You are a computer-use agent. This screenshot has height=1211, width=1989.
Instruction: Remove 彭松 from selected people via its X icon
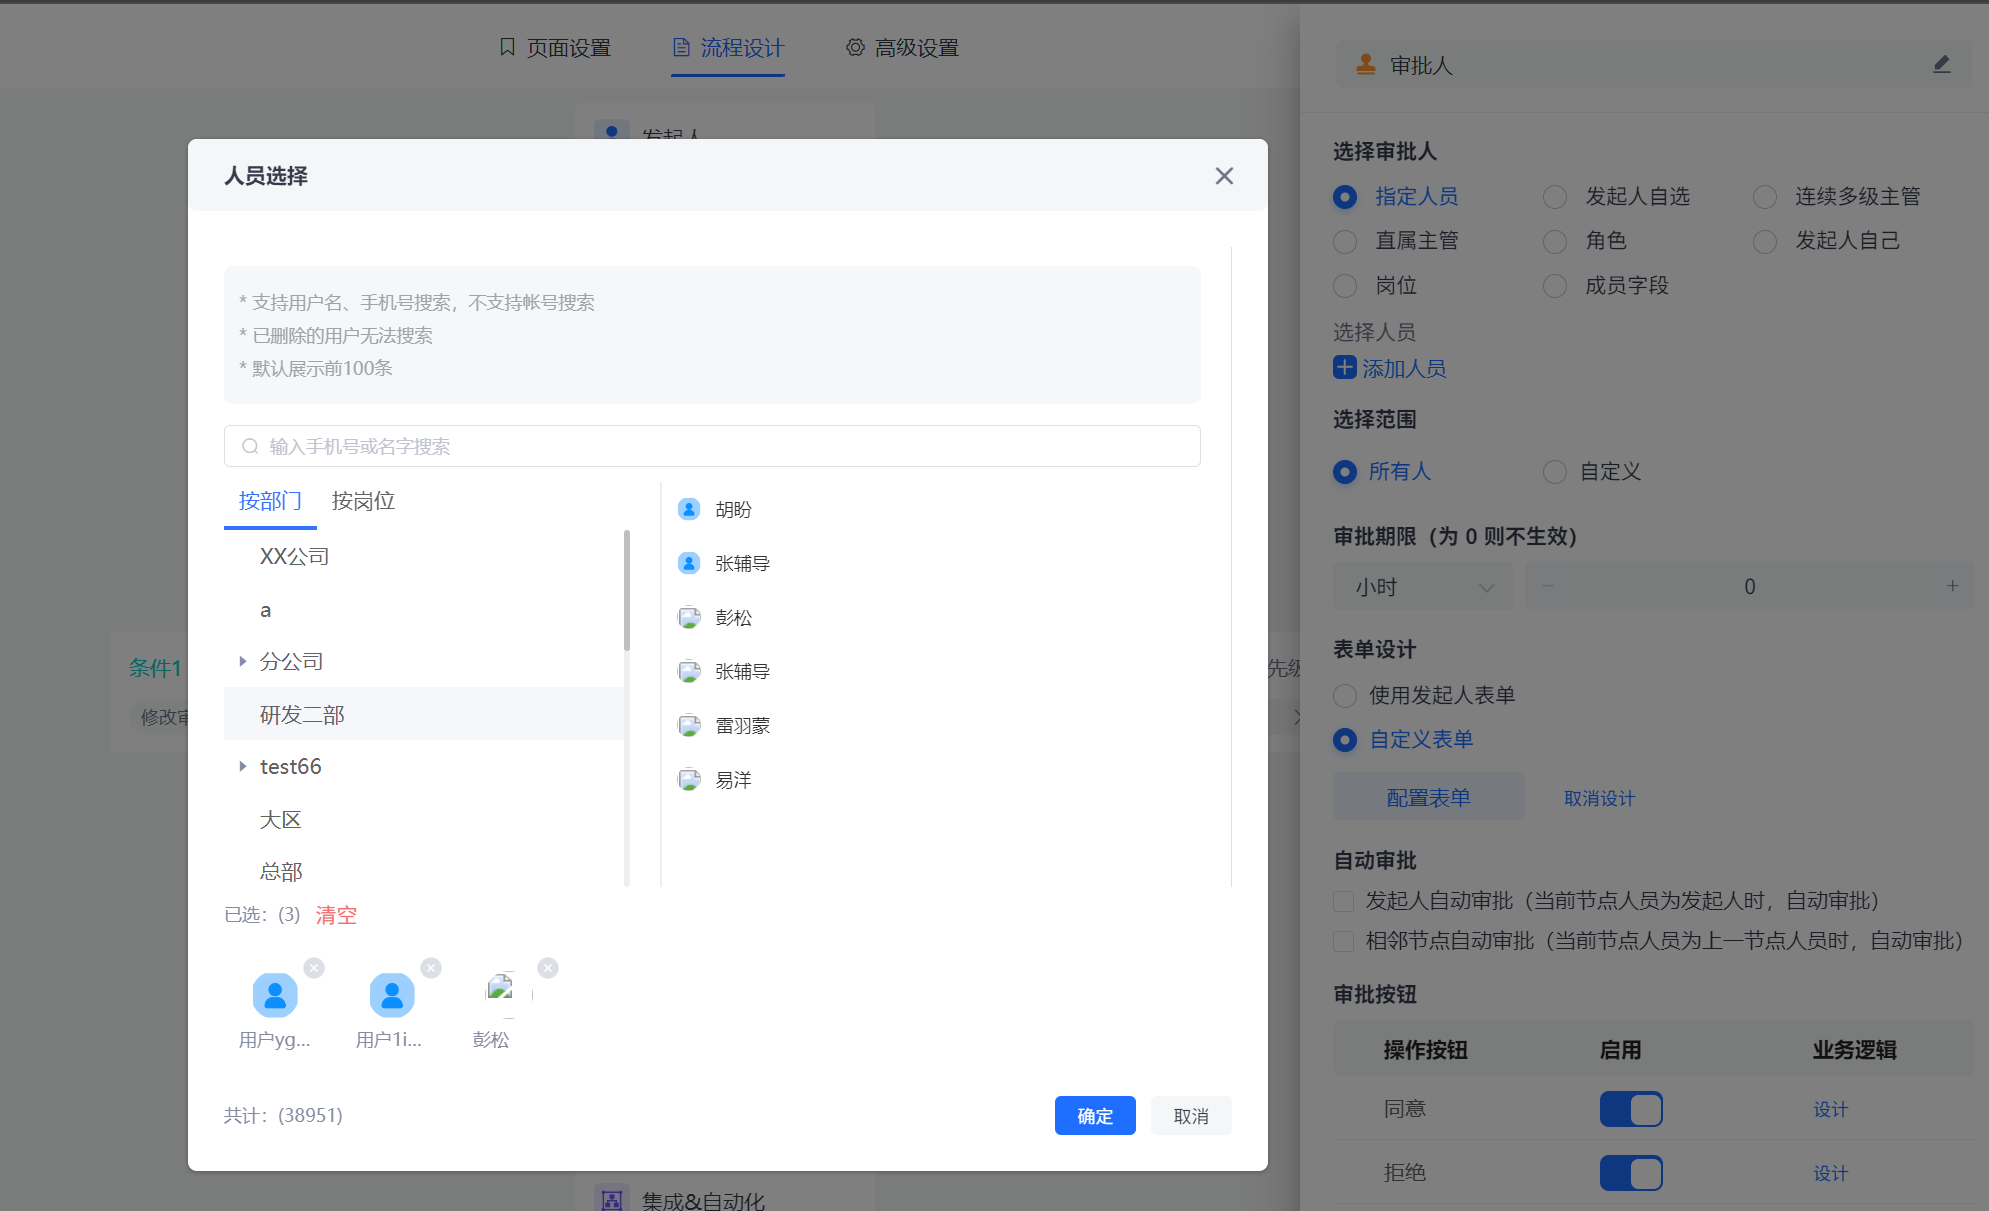coord(548,967)
